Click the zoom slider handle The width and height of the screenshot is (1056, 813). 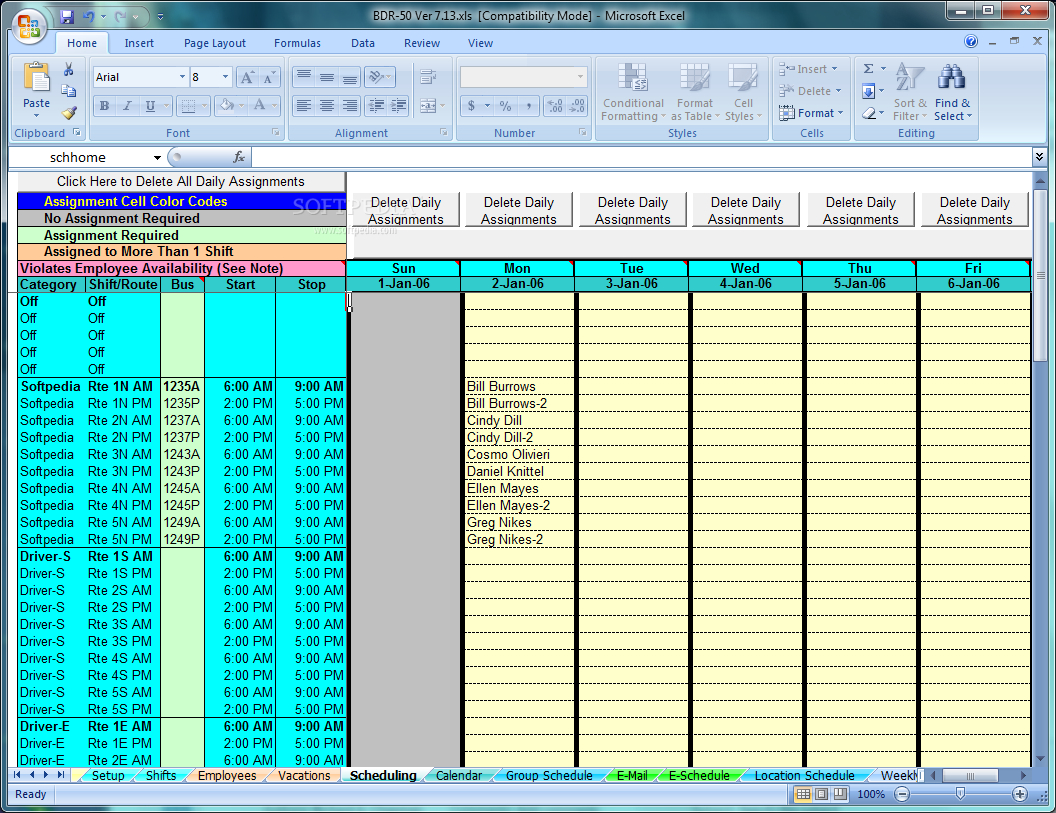(x=960, y=794)
